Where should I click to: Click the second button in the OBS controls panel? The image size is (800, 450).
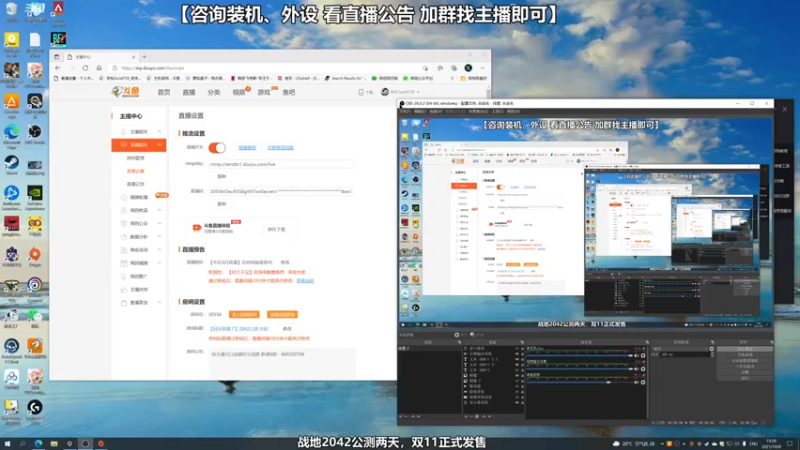point(745,355)
